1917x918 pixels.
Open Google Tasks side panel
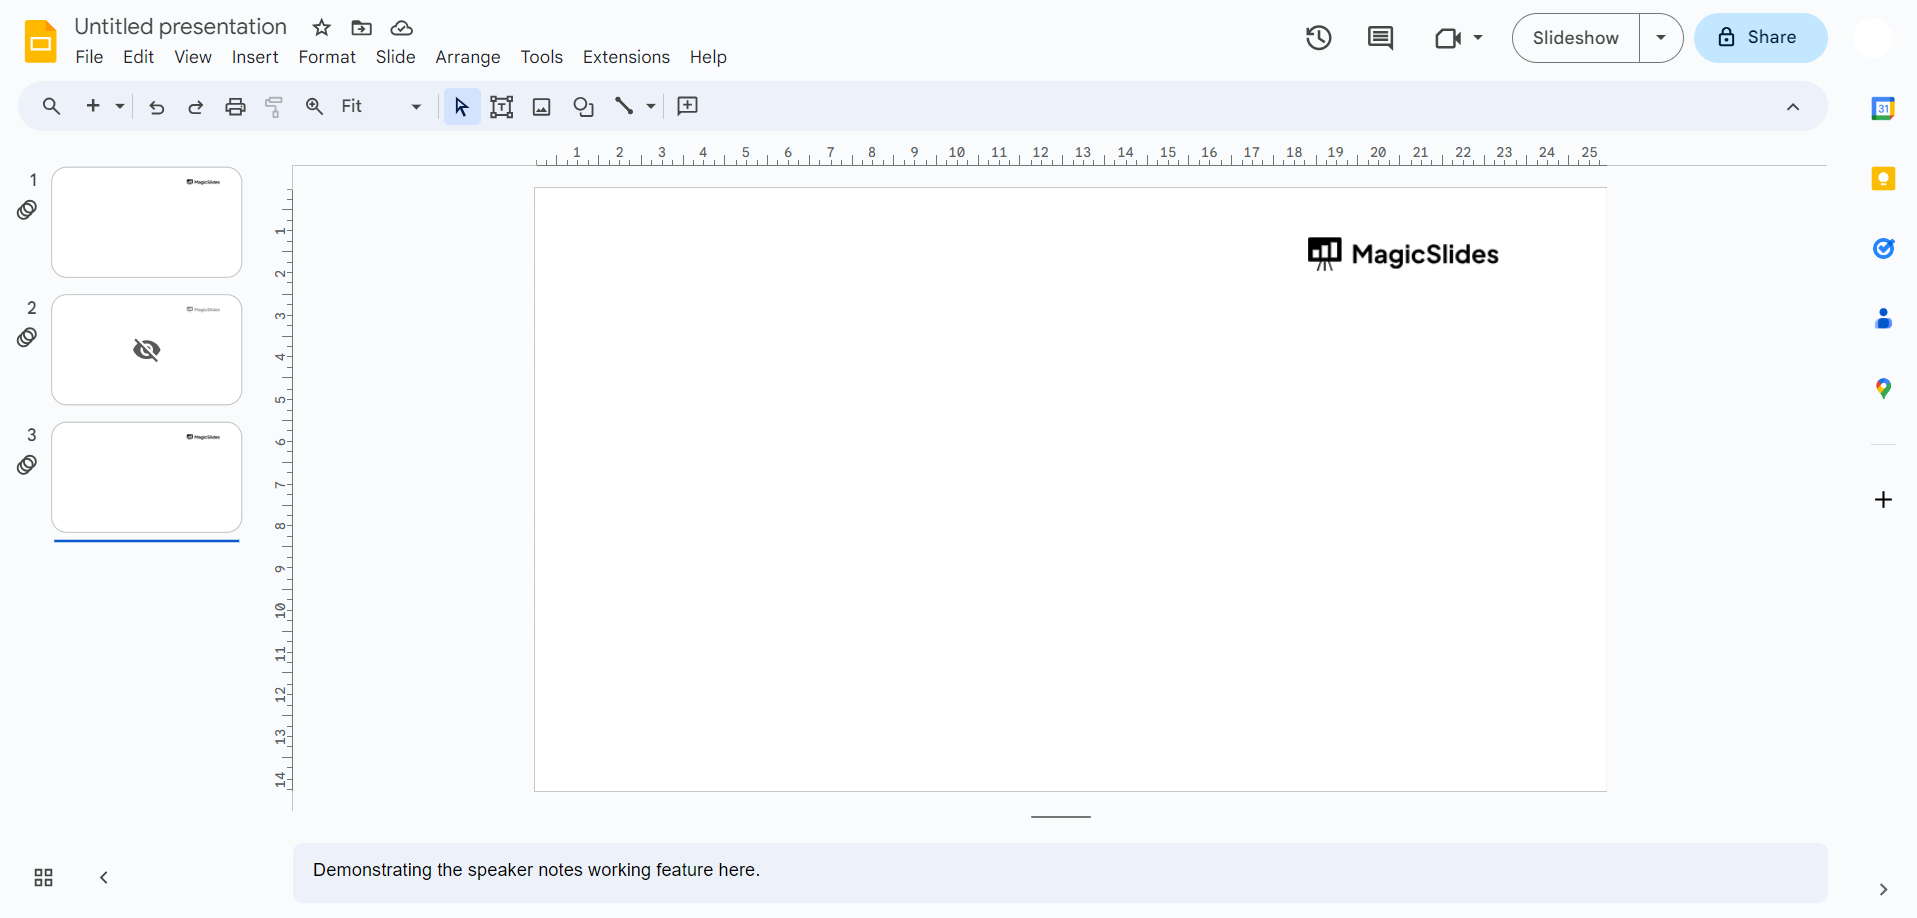click(1883, 248)
